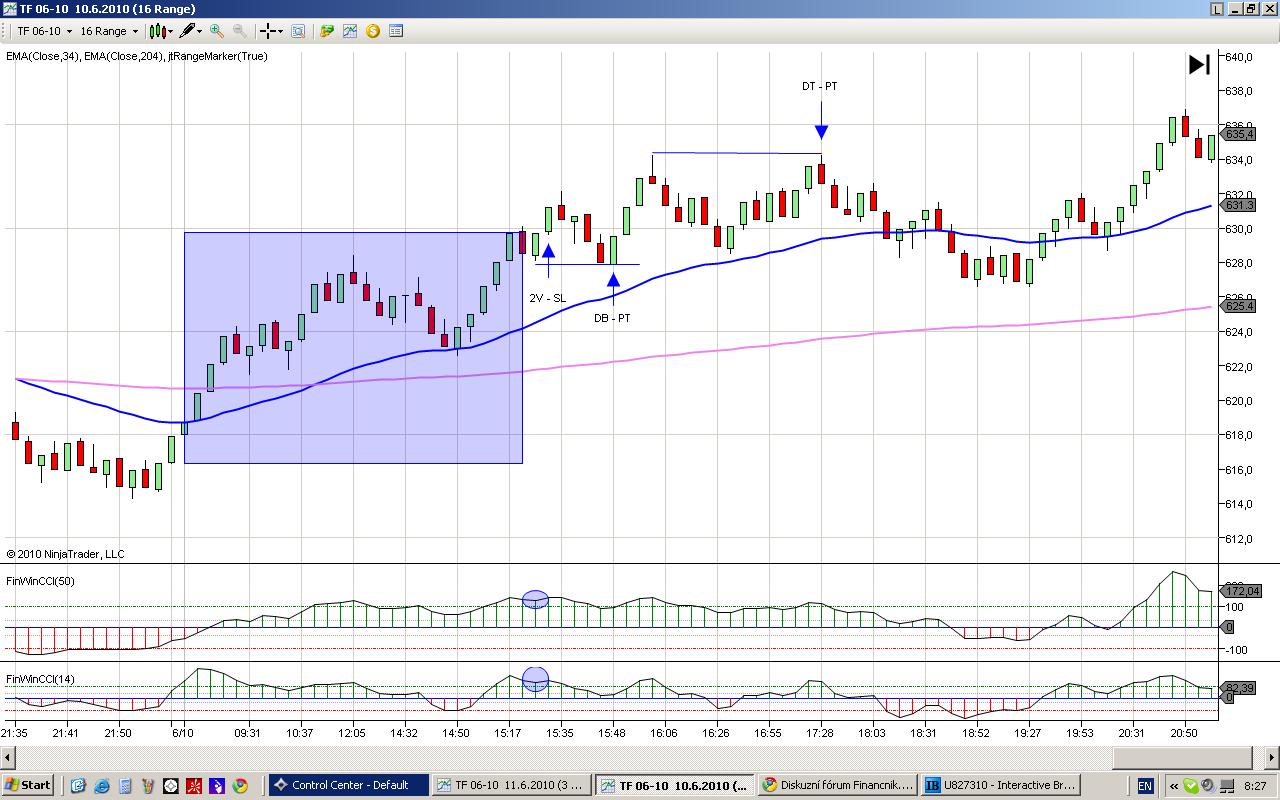This screenshot has height=800, width=1280.
Task: Launch the black-and-white circle quick launch icon
Action: coord(171,786)
